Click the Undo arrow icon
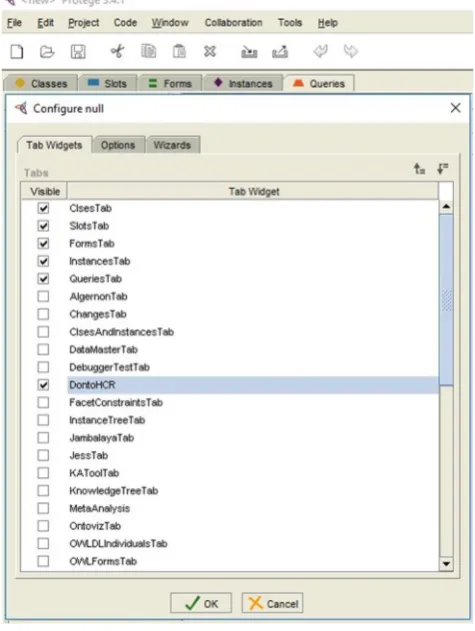Viewport: 475px width, 631px height. [x=320, y=52]
